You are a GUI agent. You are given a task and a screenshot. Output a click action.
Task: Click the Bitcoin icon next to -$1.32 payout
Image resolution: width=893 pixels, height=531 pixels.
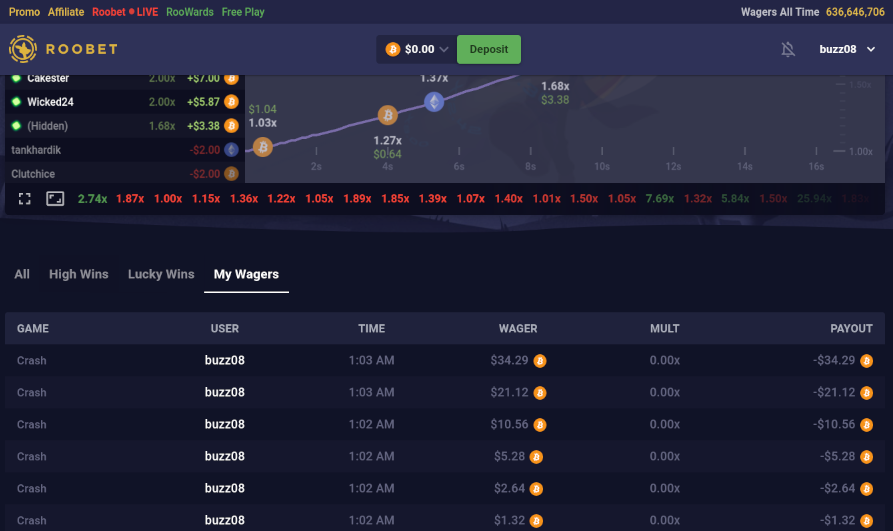[x=866, y=521]
